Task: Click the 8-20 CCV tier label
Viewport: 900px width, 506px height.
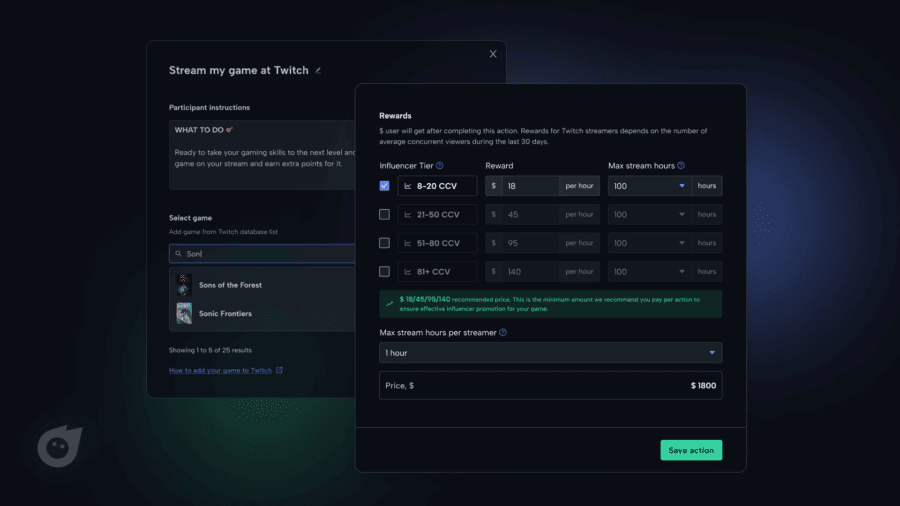Action: click(x=437, y=186)
